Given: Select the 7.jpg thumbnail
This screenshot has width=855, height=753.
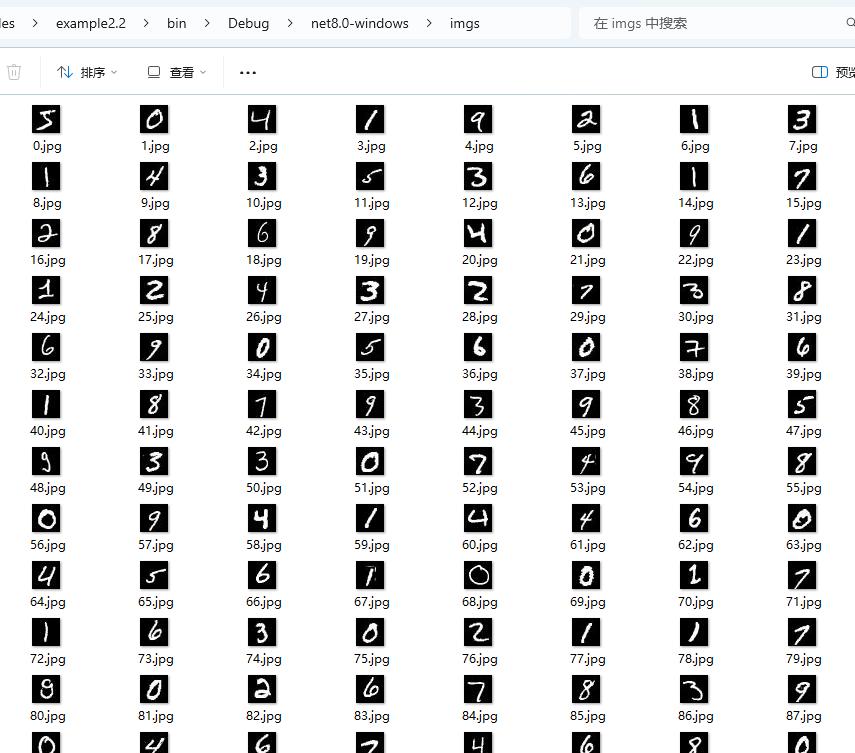Looking at the screenshot, I should tap(802, 119).
